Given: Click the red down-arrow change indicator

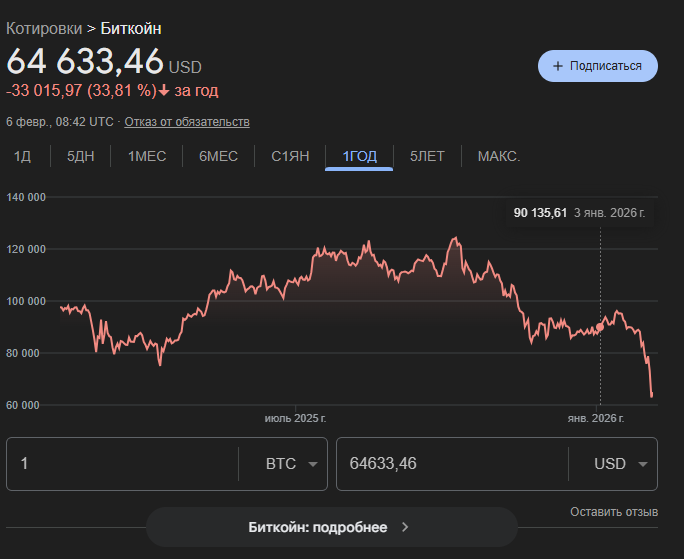Looking at the screenshot, I should coord(165,91).
